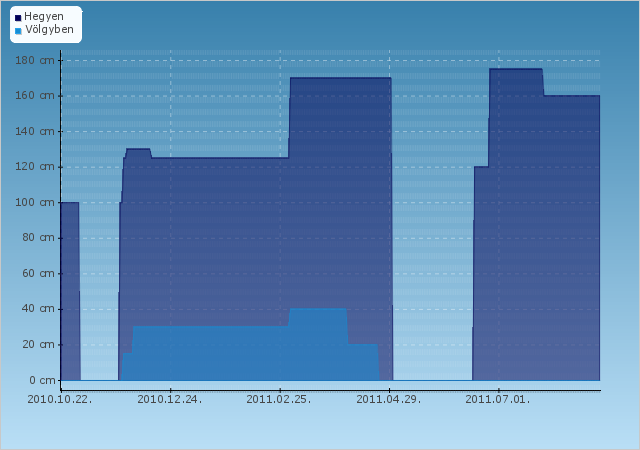The height and width of the screenshot is (450, 640).
Task: Click the 2010.10.22. date label
Action: (60, 399)
